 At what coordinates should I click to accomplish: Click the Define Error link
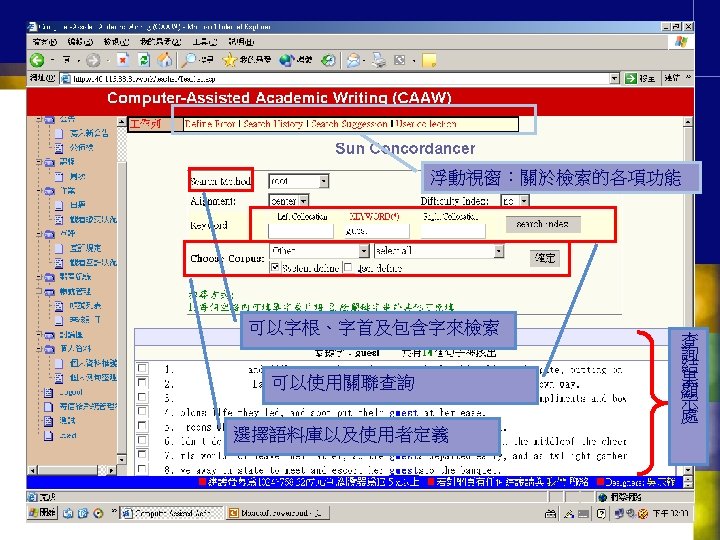pos(210,124)
